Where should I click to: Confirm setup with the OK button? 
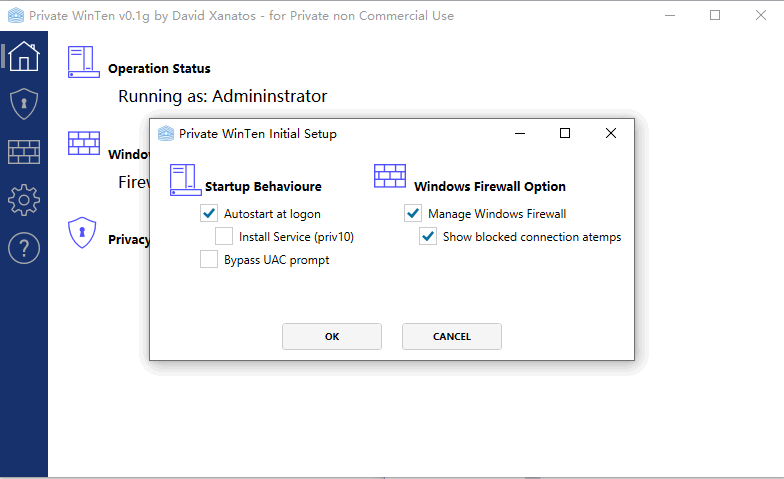click(x=332, y=337)
